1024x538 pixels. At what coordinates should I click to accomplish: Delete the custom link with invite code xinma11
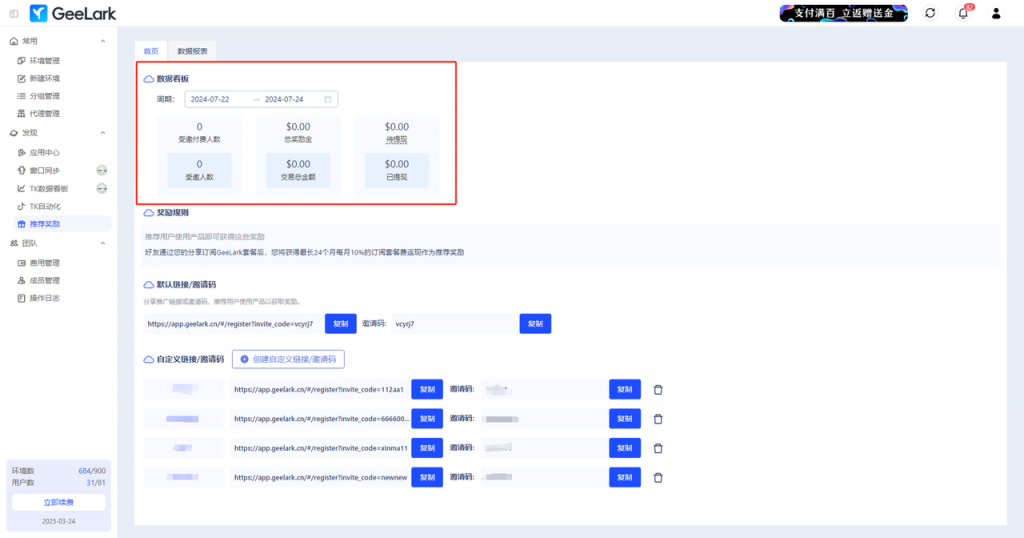(657, 449)
